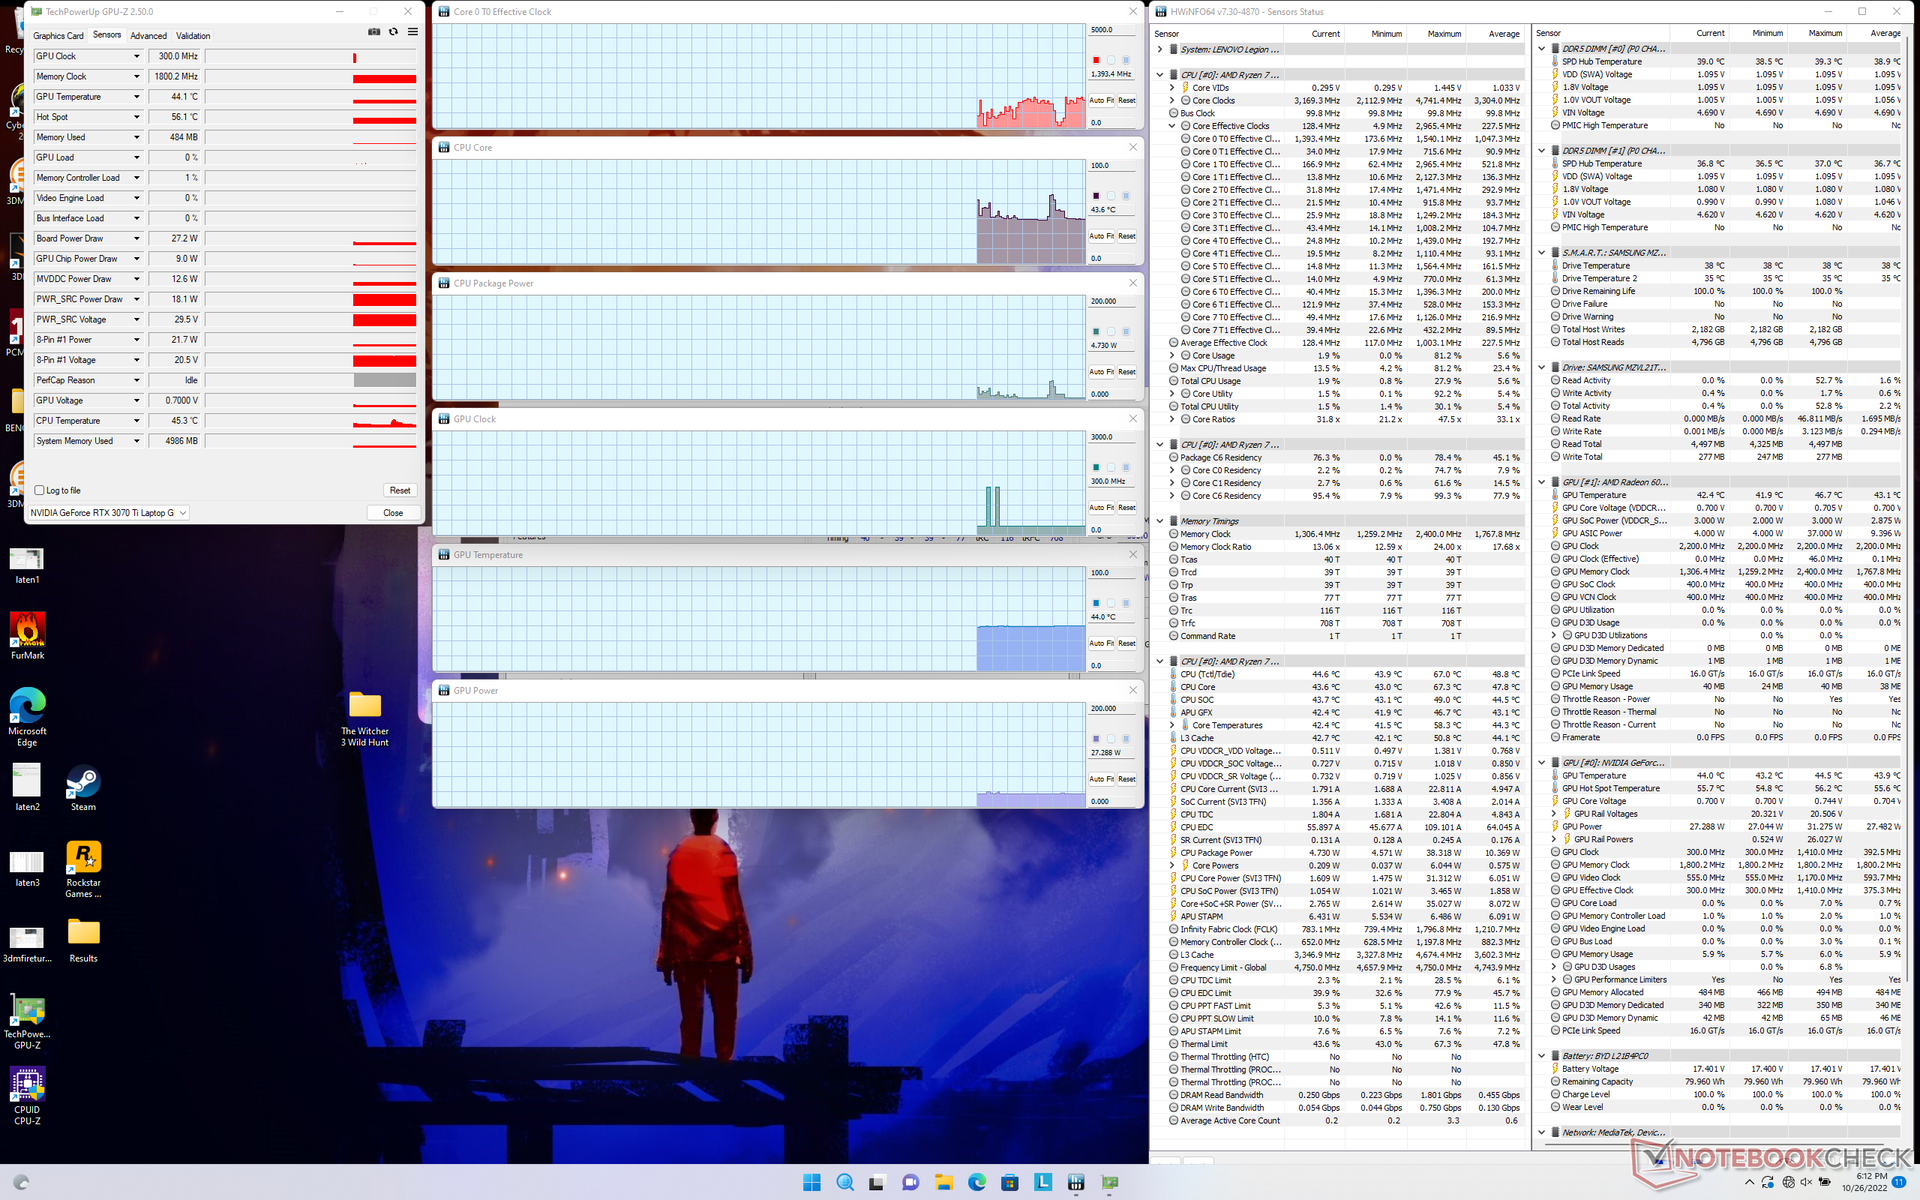The image size is (1920, 1200).
Task: Open the Advanced tab in GPU-Z
Action: coord(148,36)
